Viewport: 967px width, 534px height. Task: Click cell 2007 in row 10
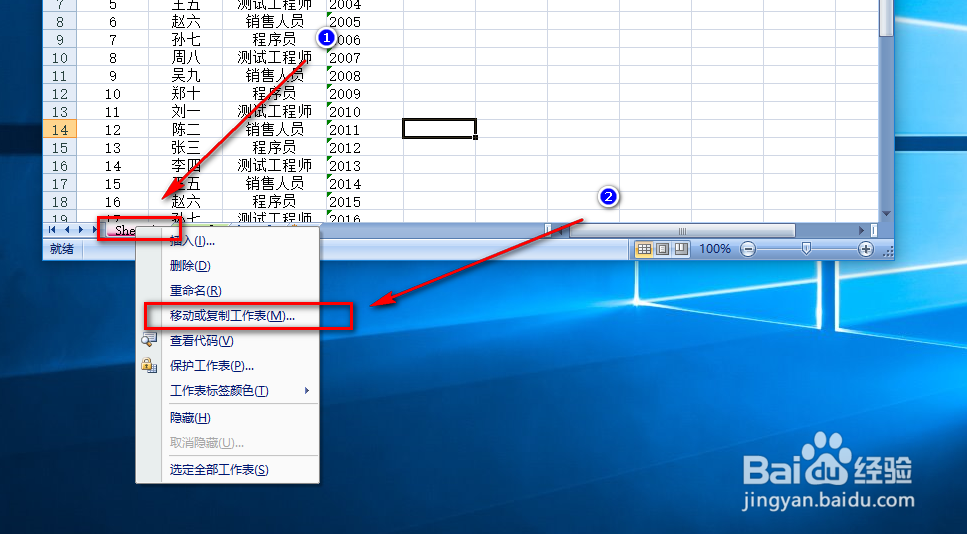pos(364,58)
